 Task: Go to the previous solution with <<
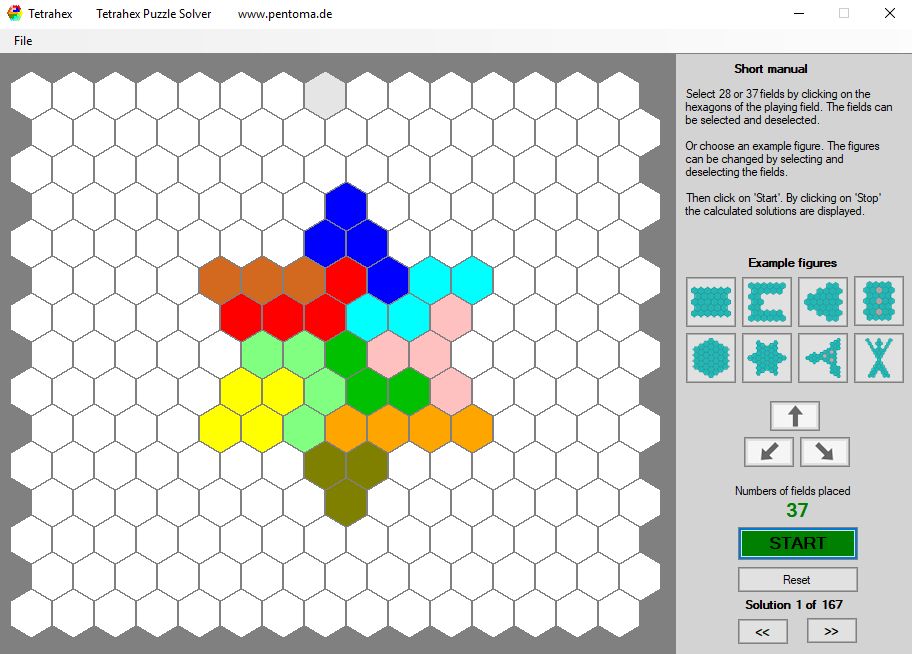[763, 631]
